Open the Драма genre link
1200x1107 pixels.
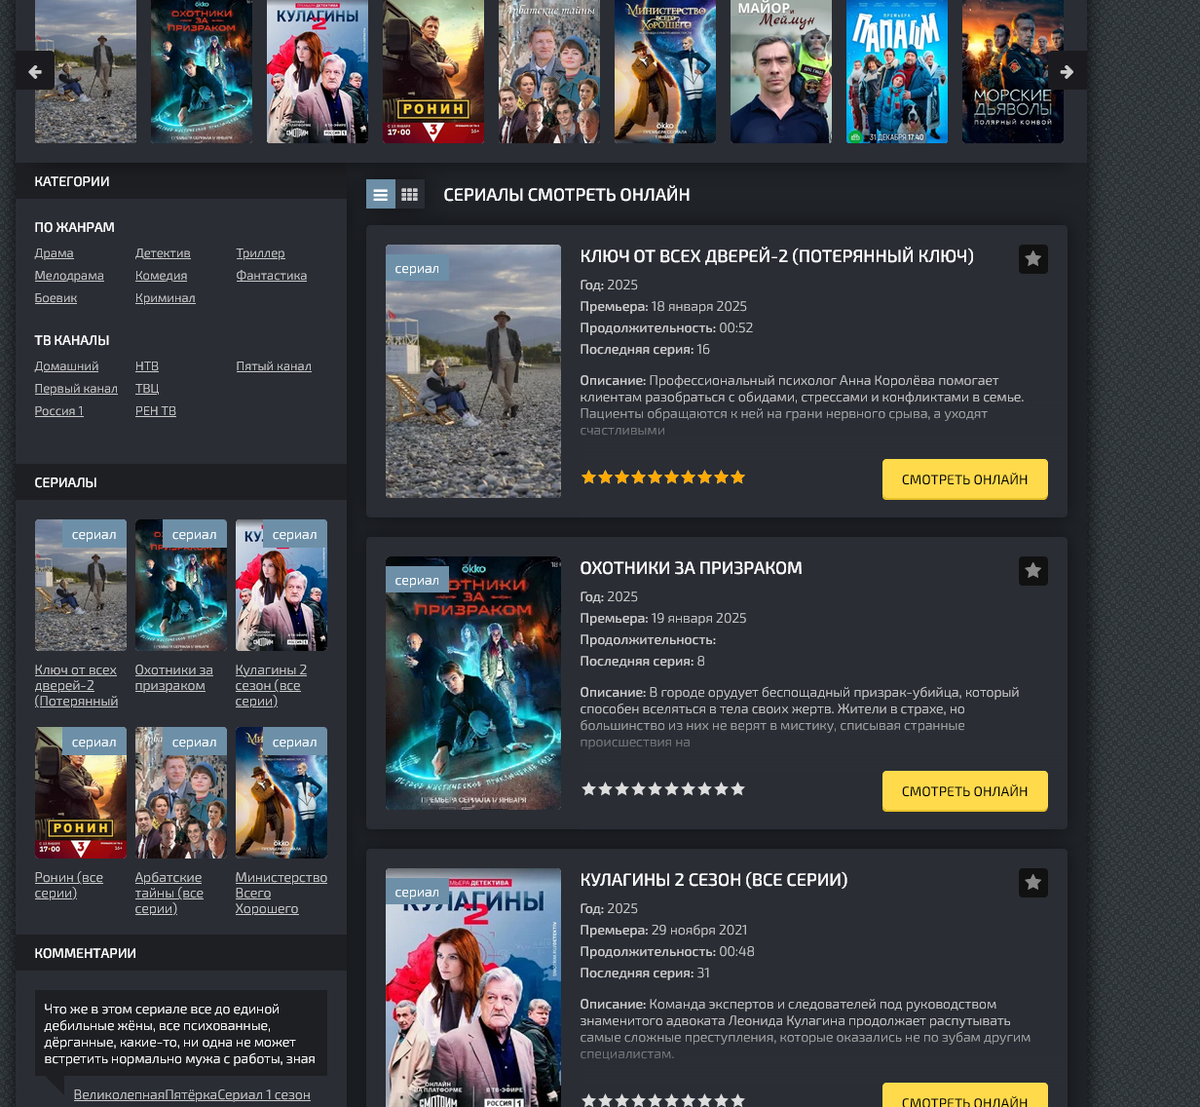(x=54, y=253)
